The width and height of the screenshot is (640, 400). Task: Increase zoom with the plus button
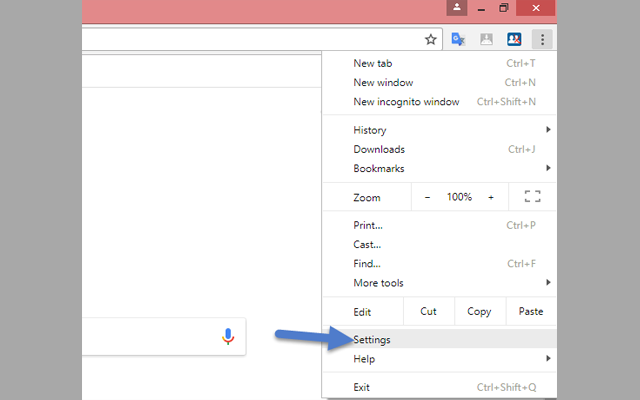click(491, 197)
